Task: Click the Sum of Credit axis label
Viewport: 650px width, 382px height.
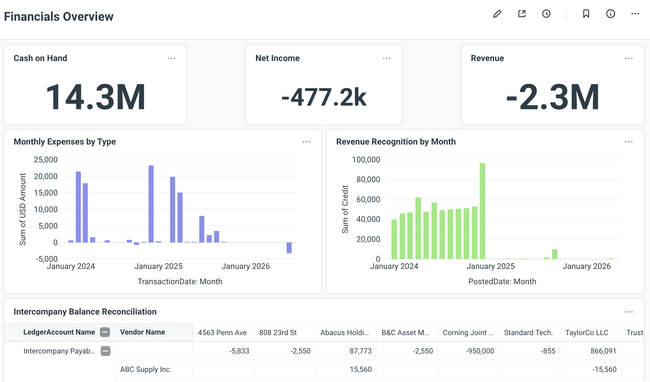Action: (345, 209)
